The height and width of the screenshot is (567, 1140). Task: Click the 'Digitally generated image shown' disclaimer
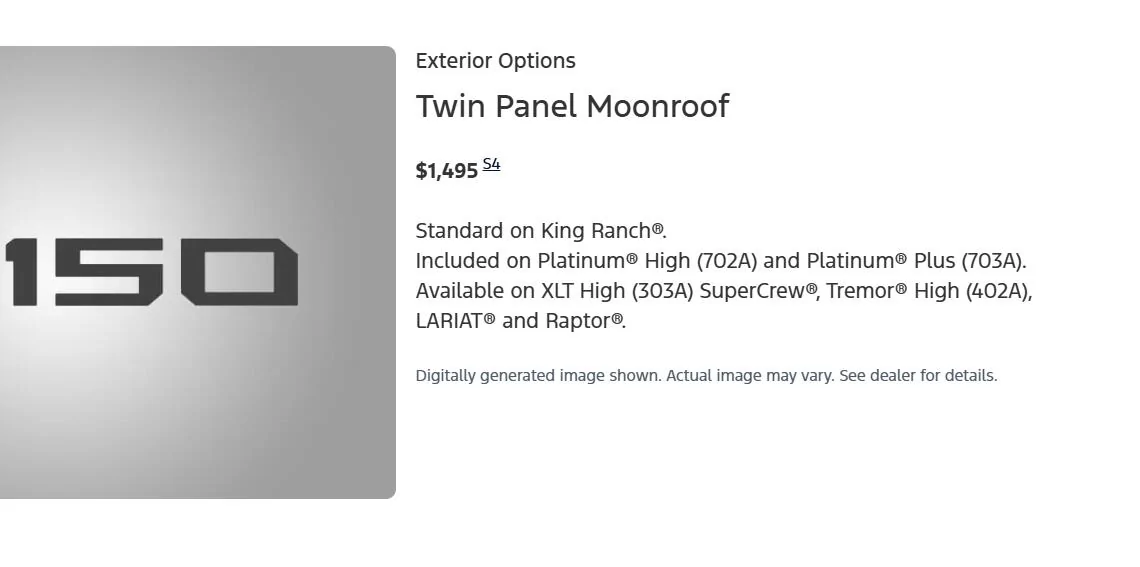tap(537, 376)
